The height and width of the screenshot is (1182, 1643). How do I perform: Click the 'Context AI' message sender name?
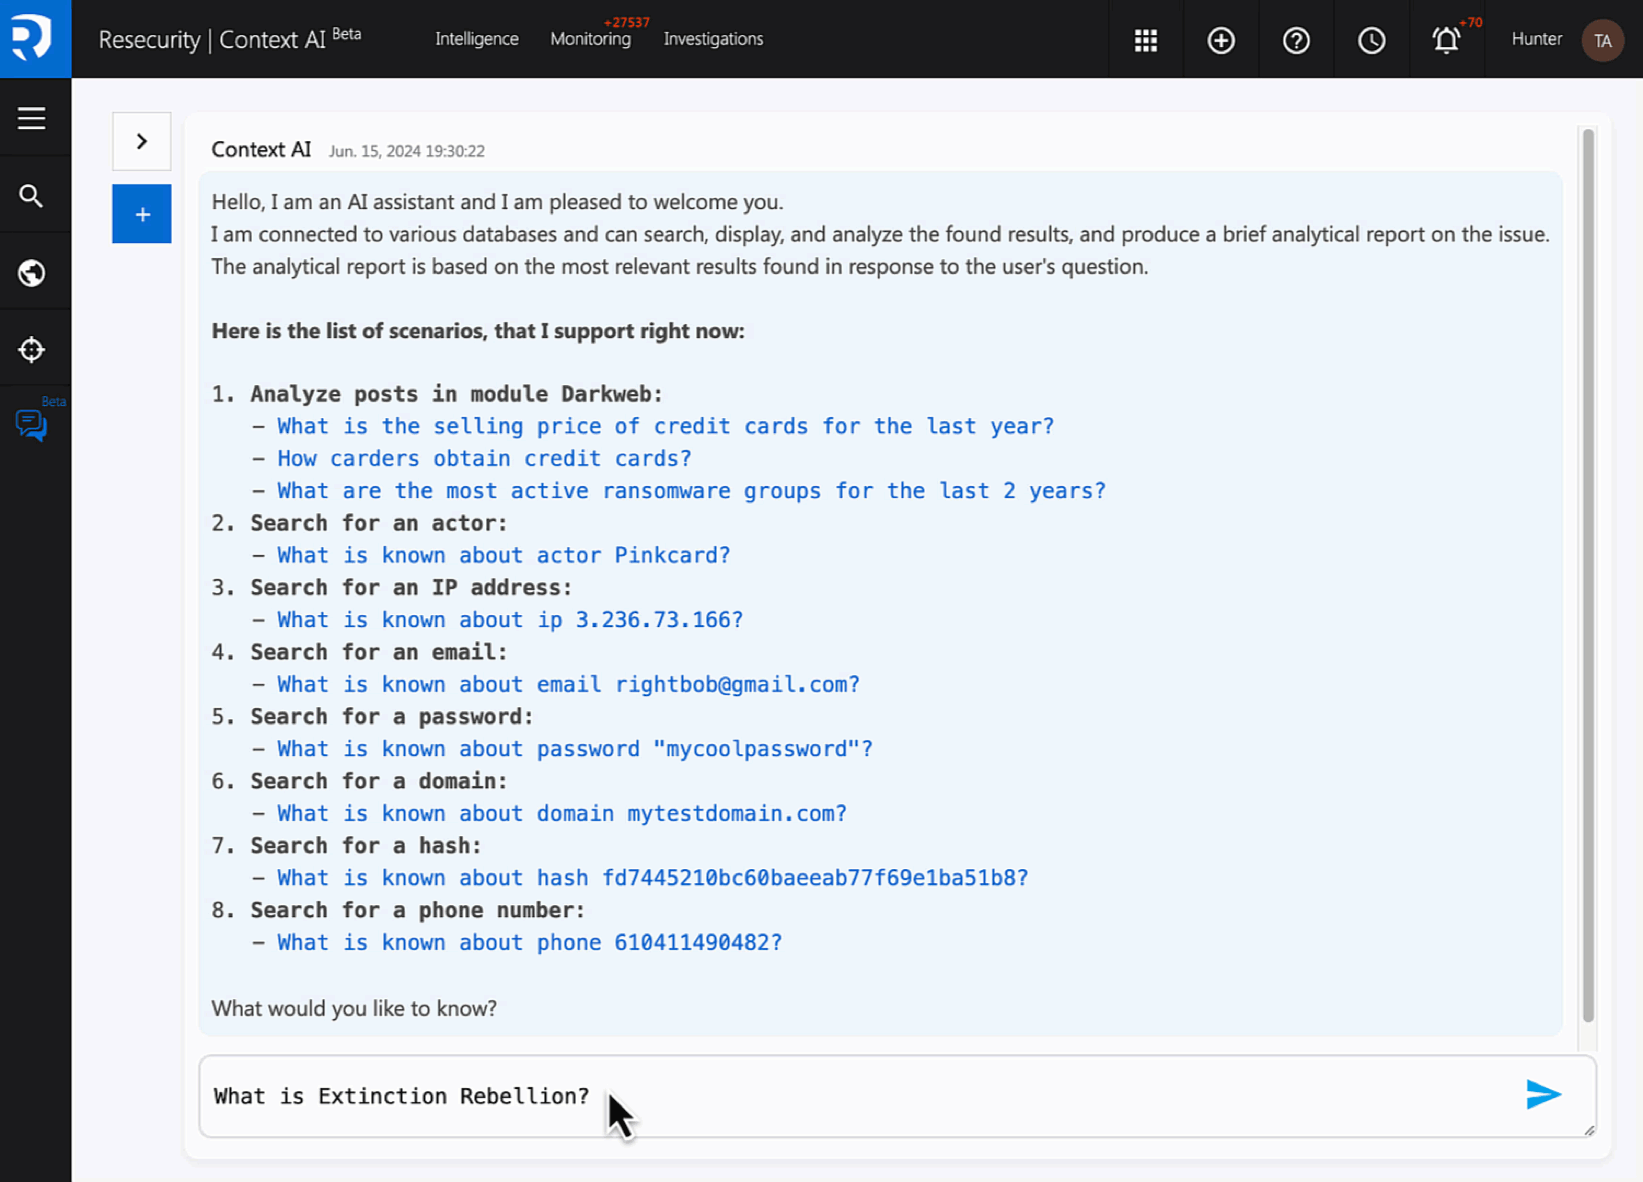click(x=261, y=150)
